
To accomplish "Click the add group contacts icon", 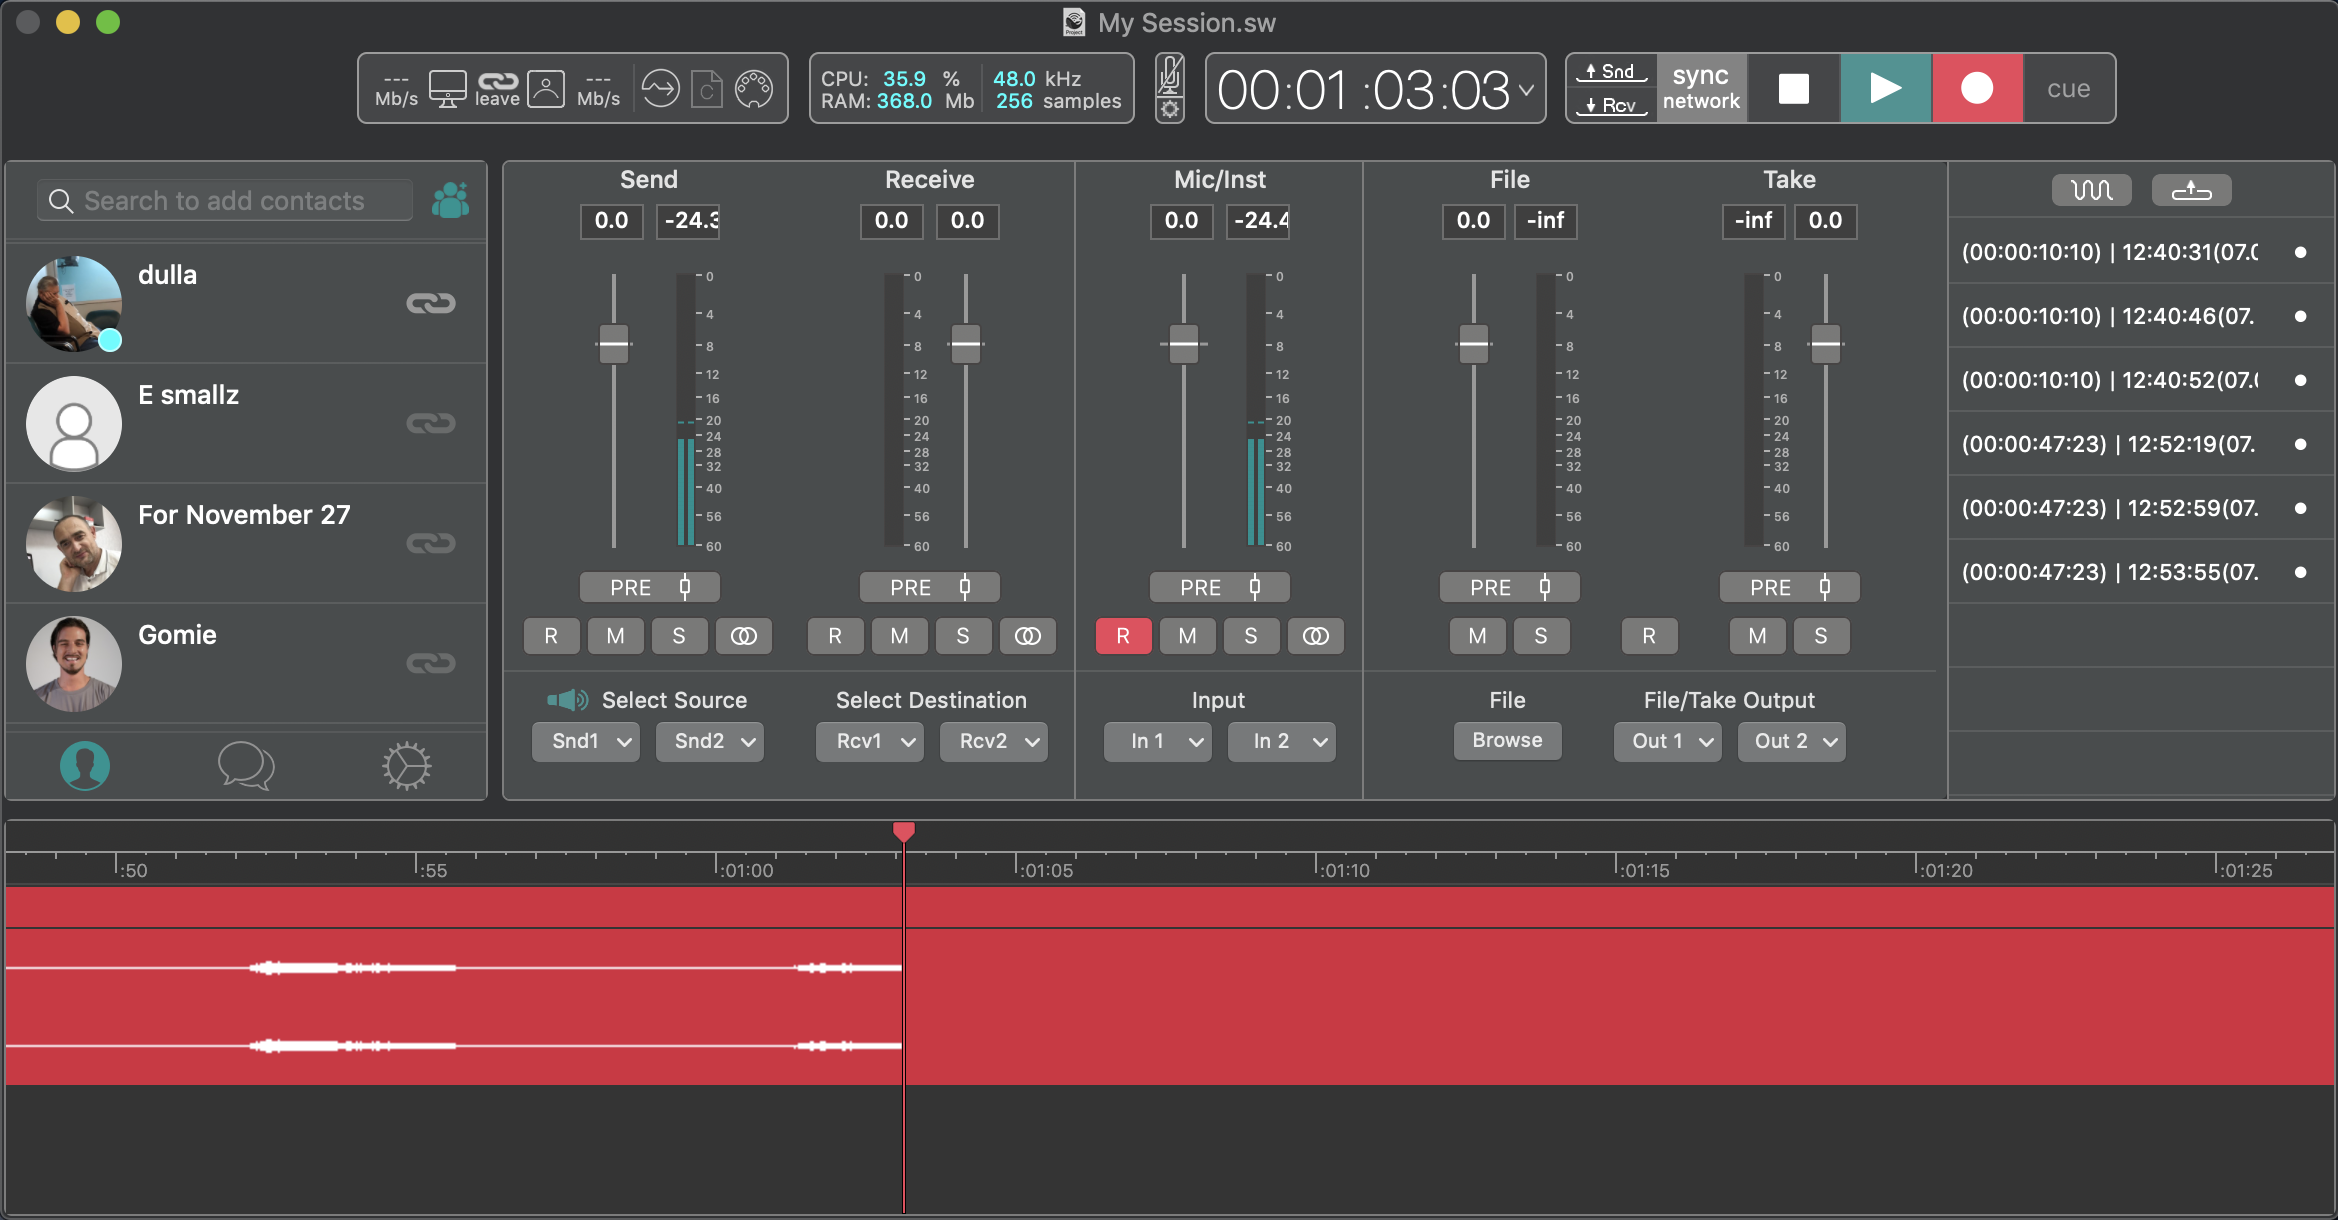I will tap(450, 200).
